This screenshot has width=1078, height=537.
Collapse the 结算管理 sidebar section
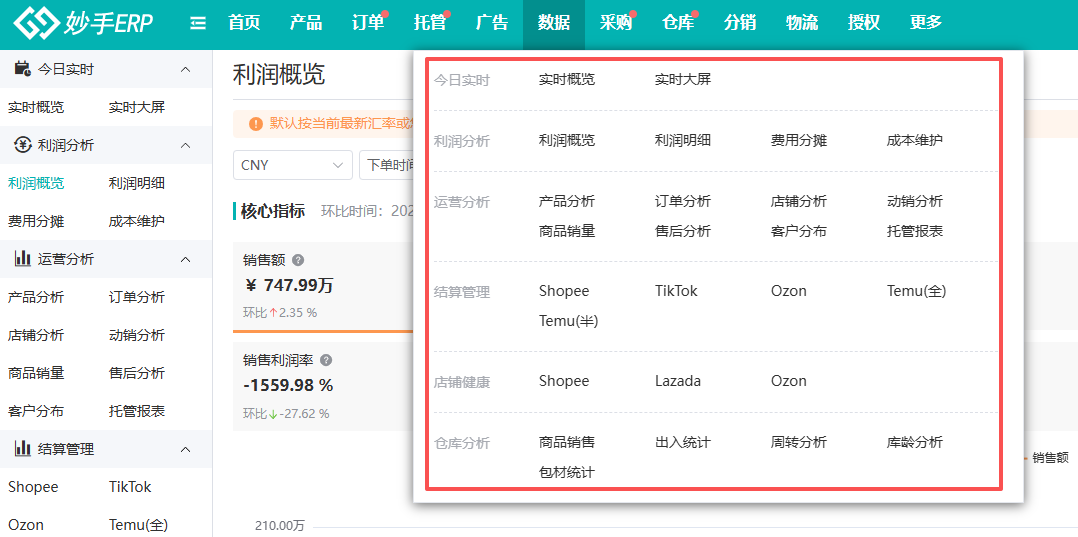(x=185, y=449)
